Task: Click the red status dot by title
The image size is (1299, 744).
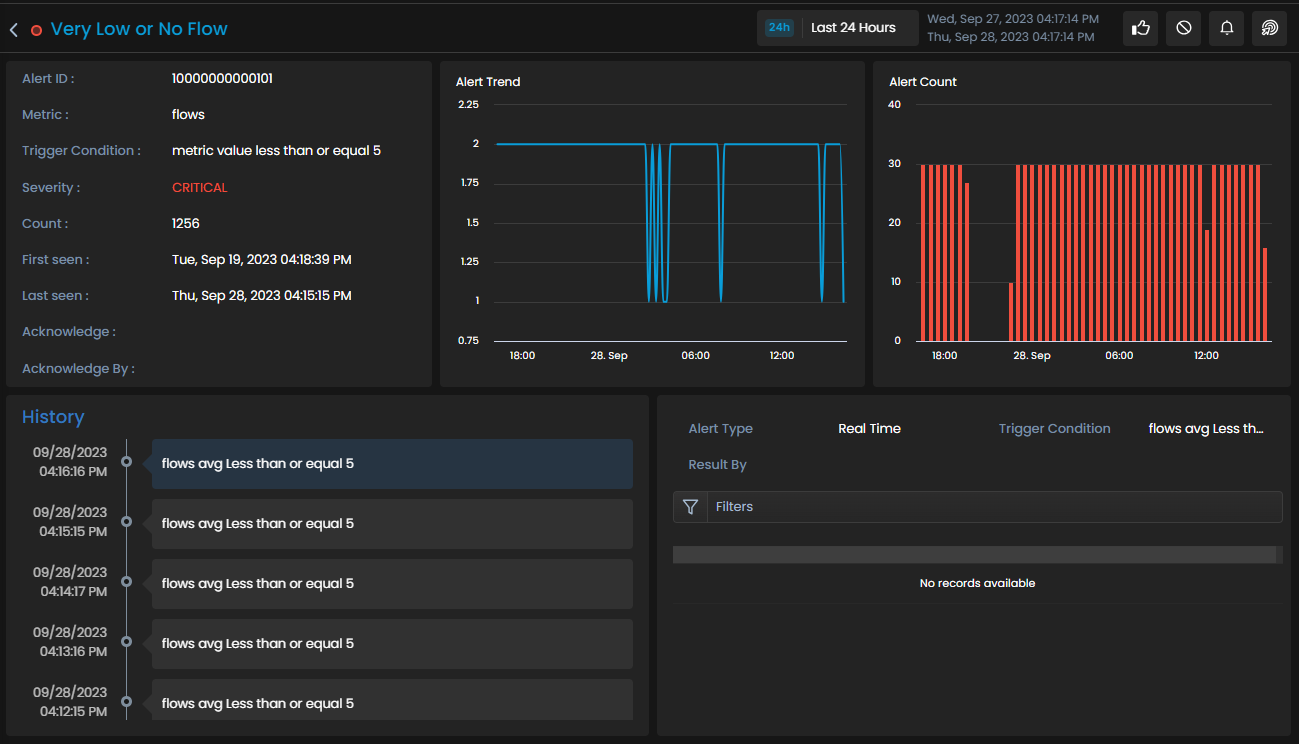Action: click(36, 30)
